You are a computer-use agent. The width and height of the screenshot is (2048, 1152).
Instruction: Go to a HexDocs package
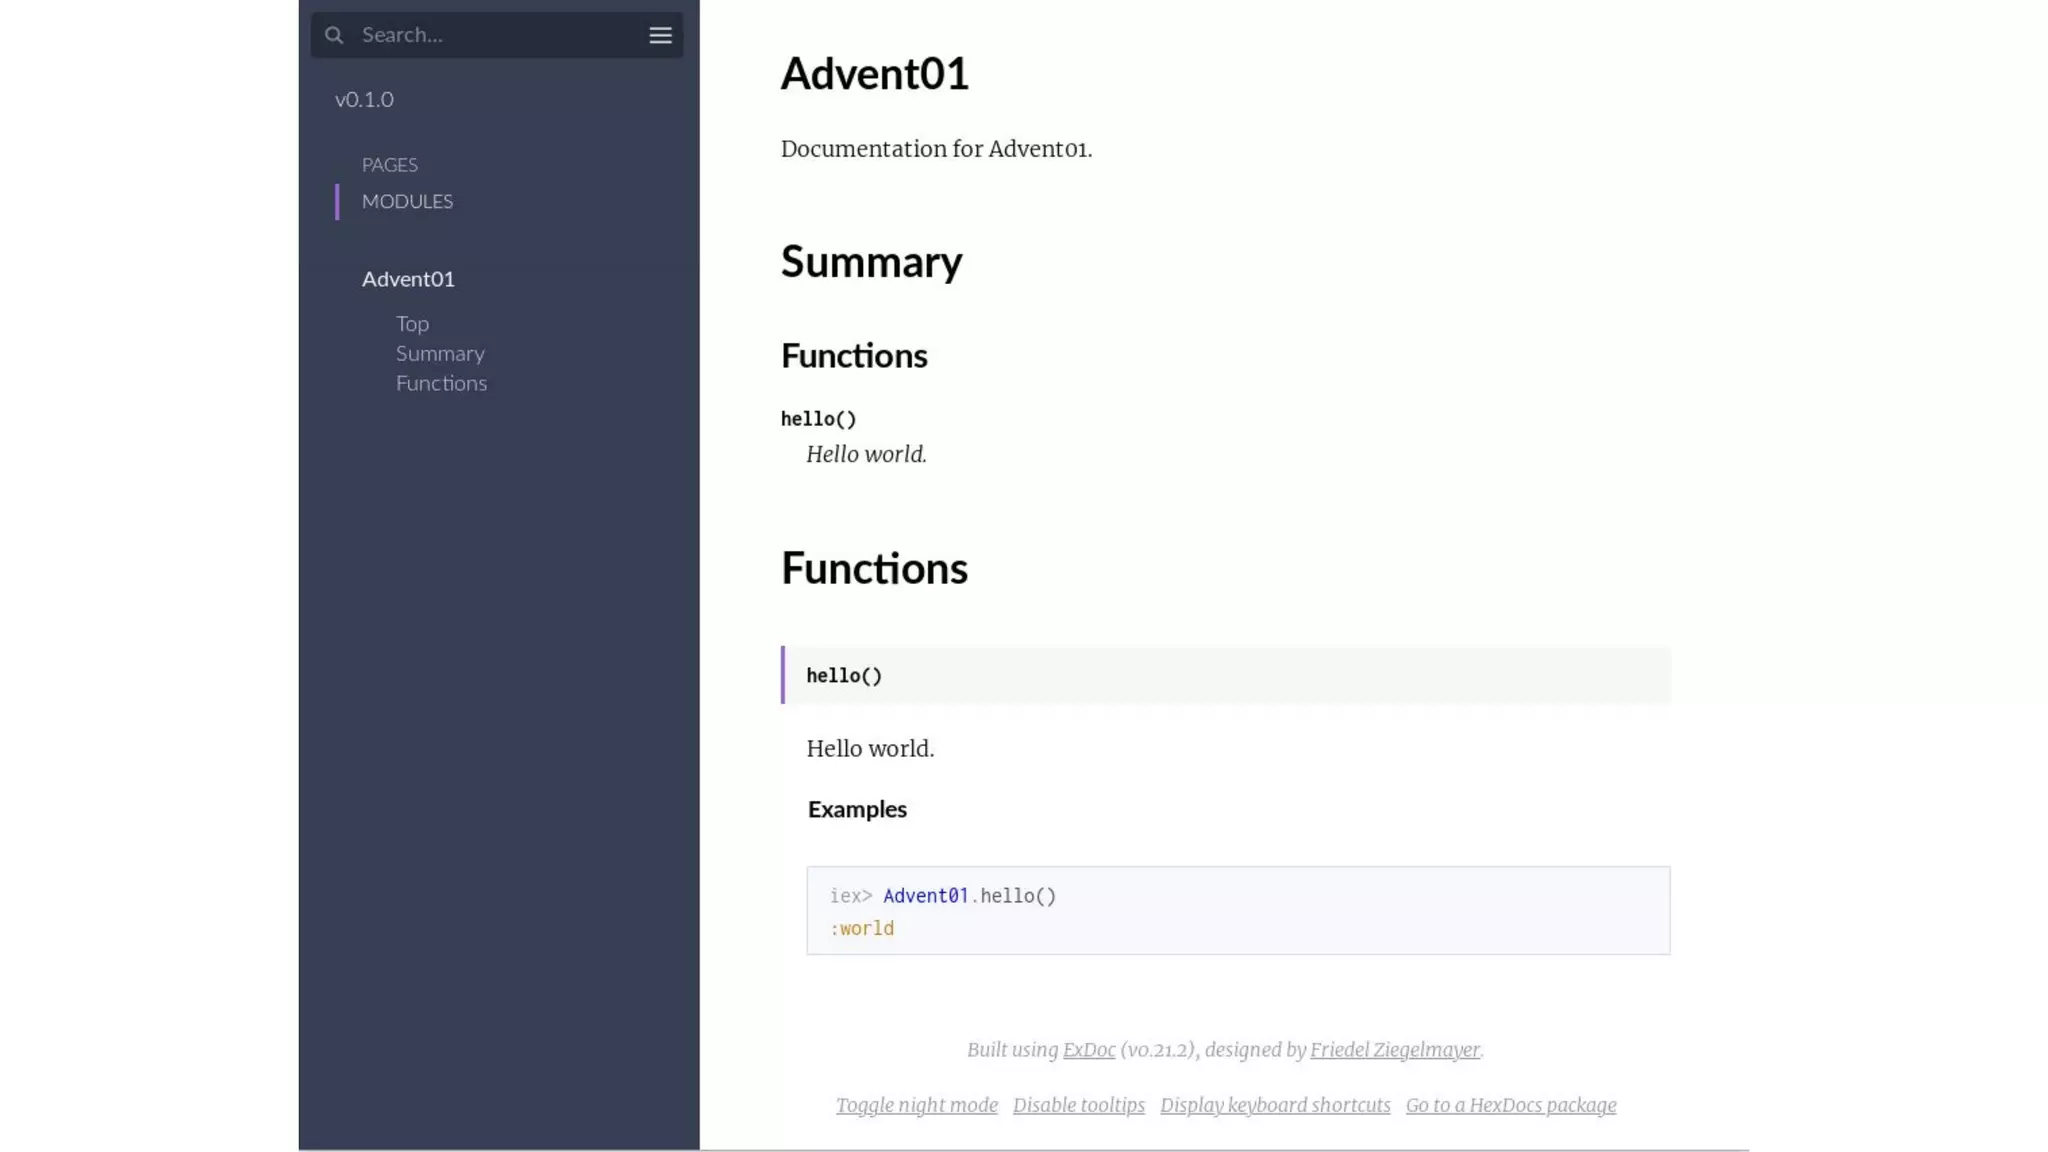coord(1510,1105)
